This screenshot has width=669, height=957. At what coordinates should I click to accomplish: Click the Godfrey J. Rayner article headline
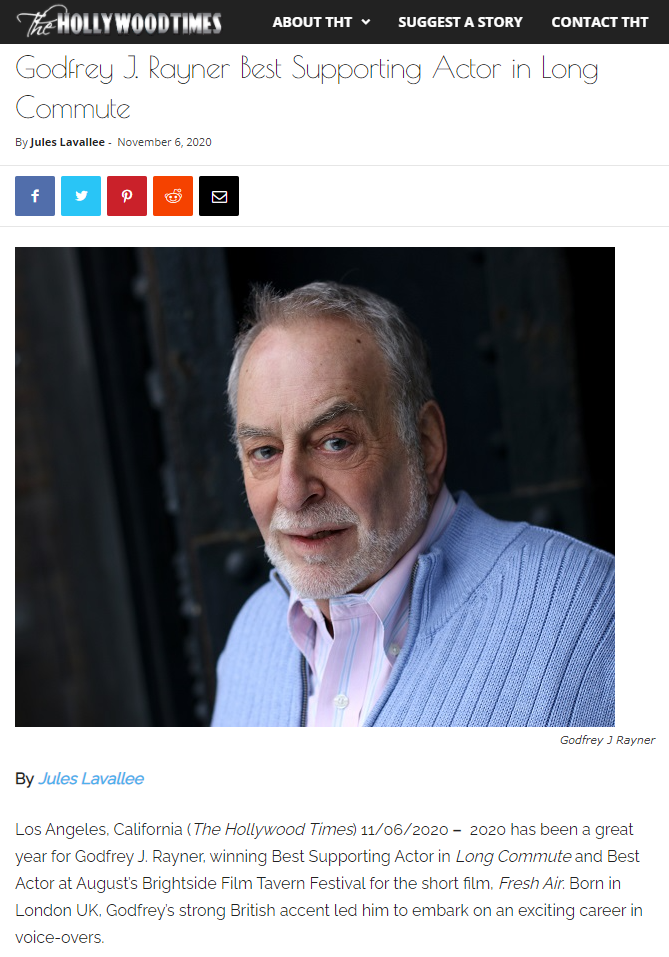[306, 88]
